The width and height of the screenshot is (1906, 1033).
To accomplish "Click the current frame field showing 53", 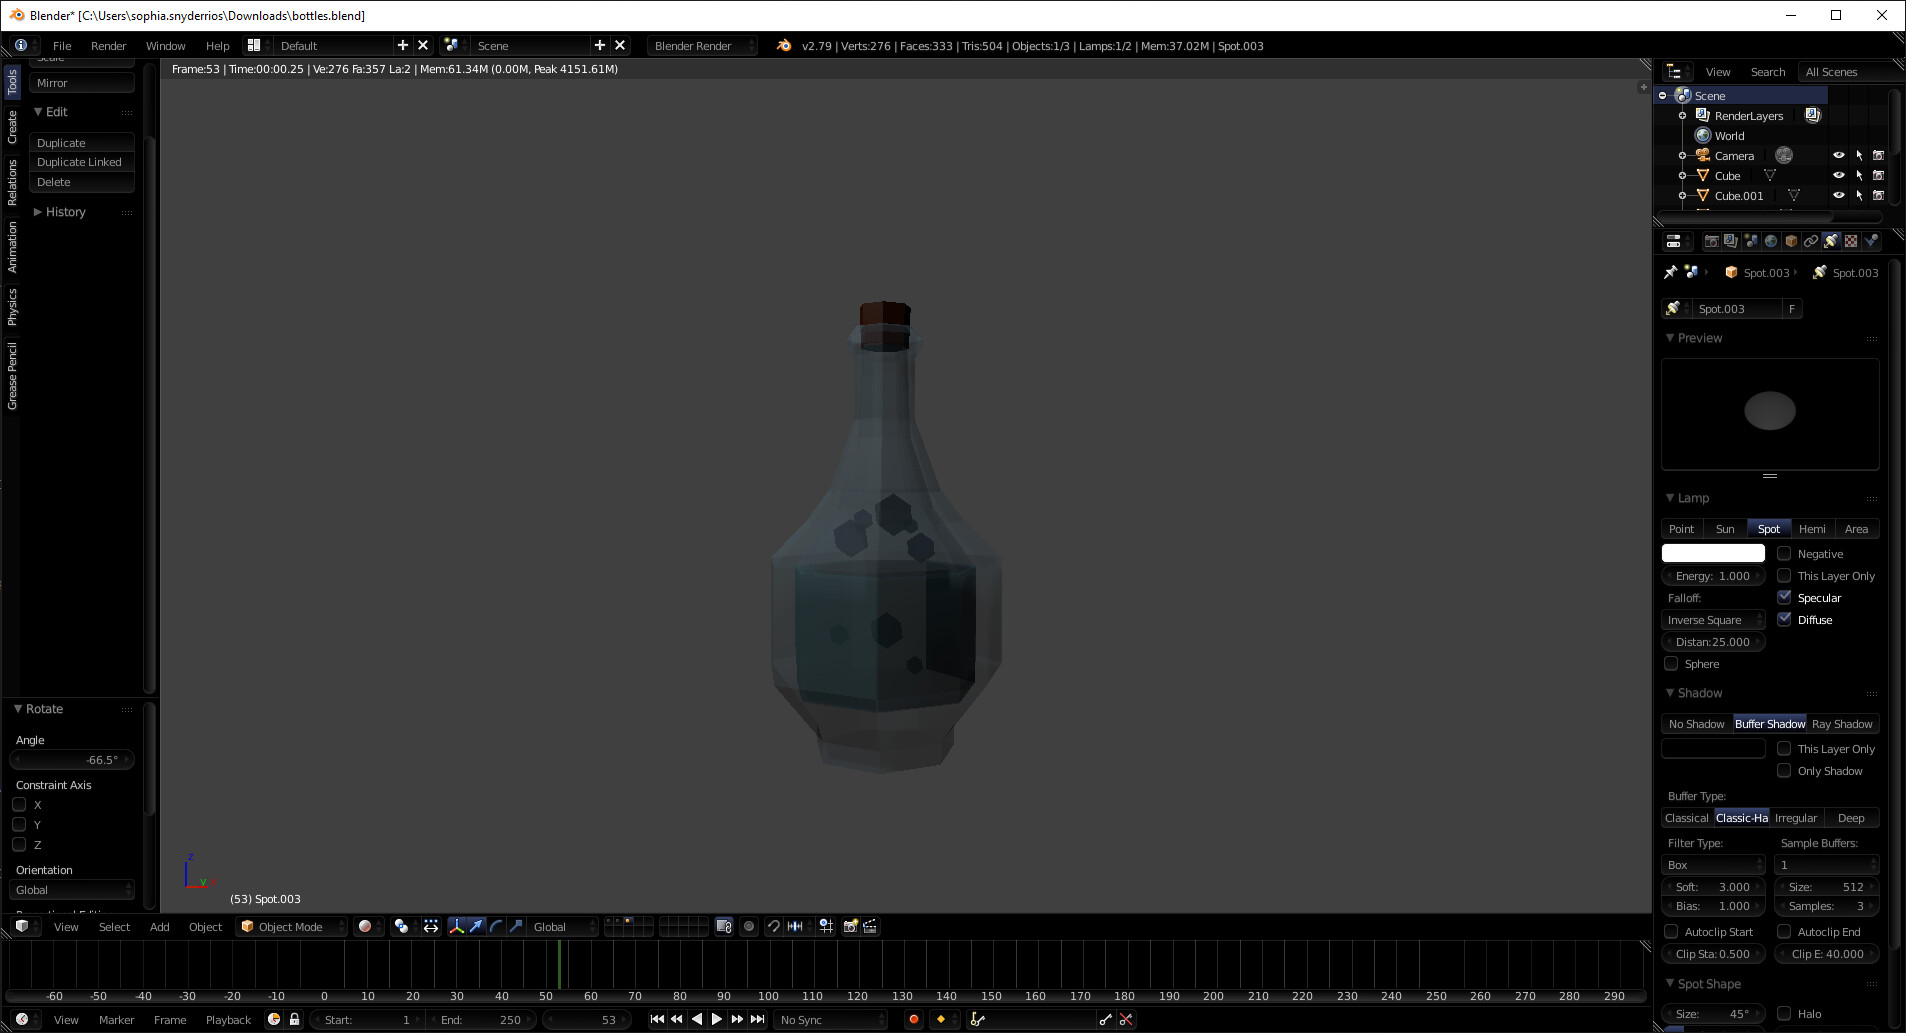I will (588, 1019).
